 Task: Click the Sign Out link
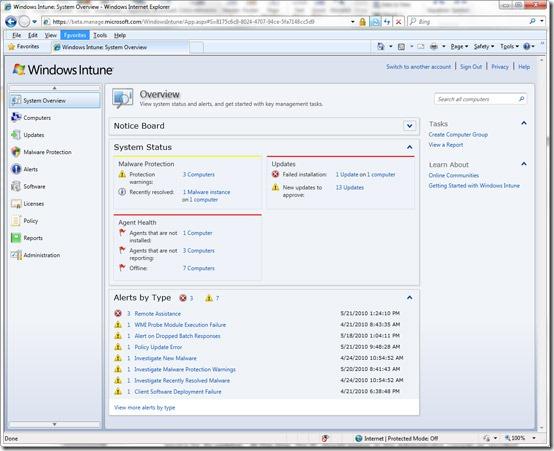pyautogui.click(x=471, y=66)
